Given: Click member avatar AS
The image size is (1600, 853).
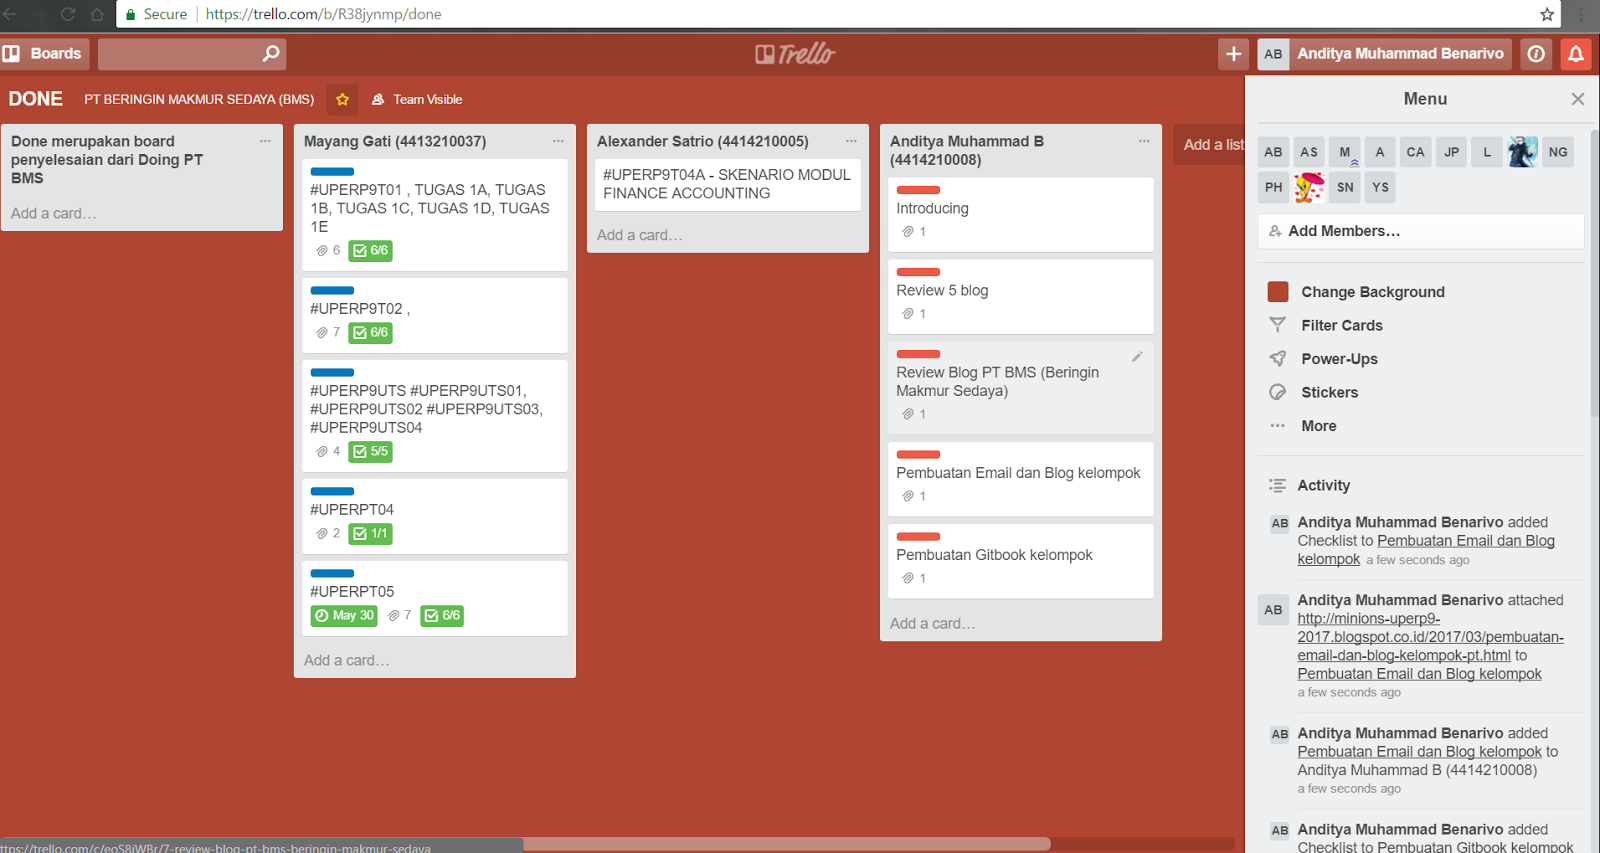Looking at the screenshot, I should click(x=1309, y=152).
